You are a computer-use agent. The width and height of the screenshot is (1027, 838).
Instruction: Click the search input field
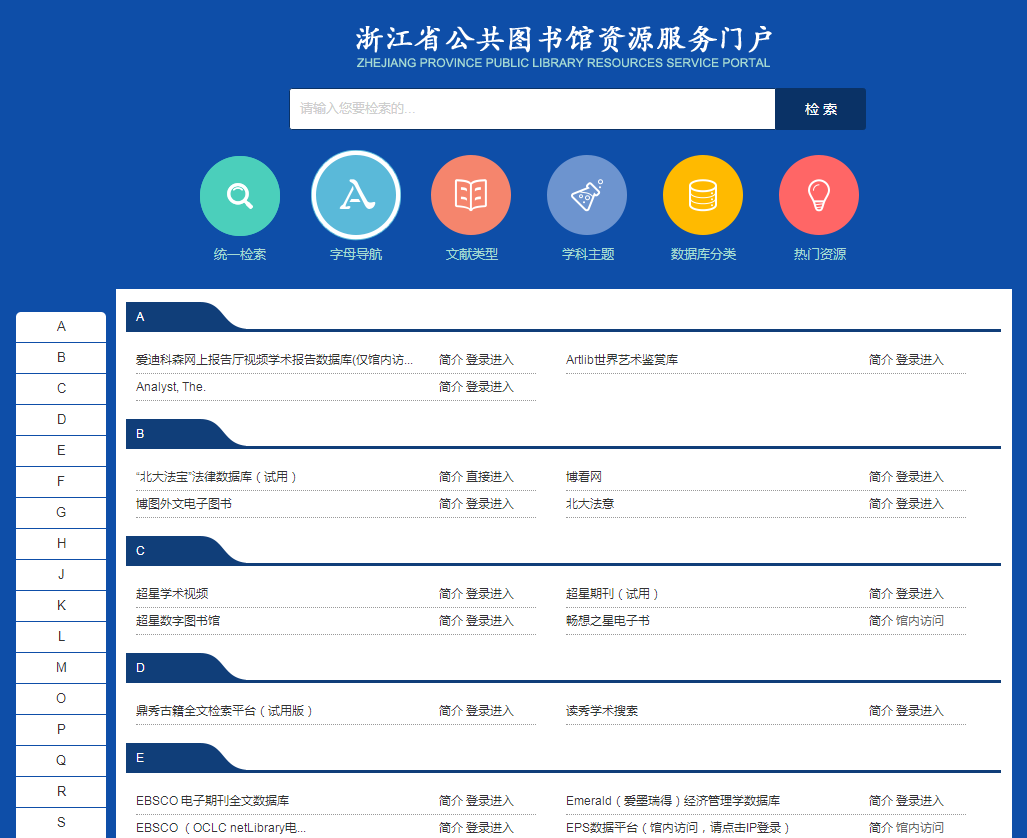[x=532, y=109]
